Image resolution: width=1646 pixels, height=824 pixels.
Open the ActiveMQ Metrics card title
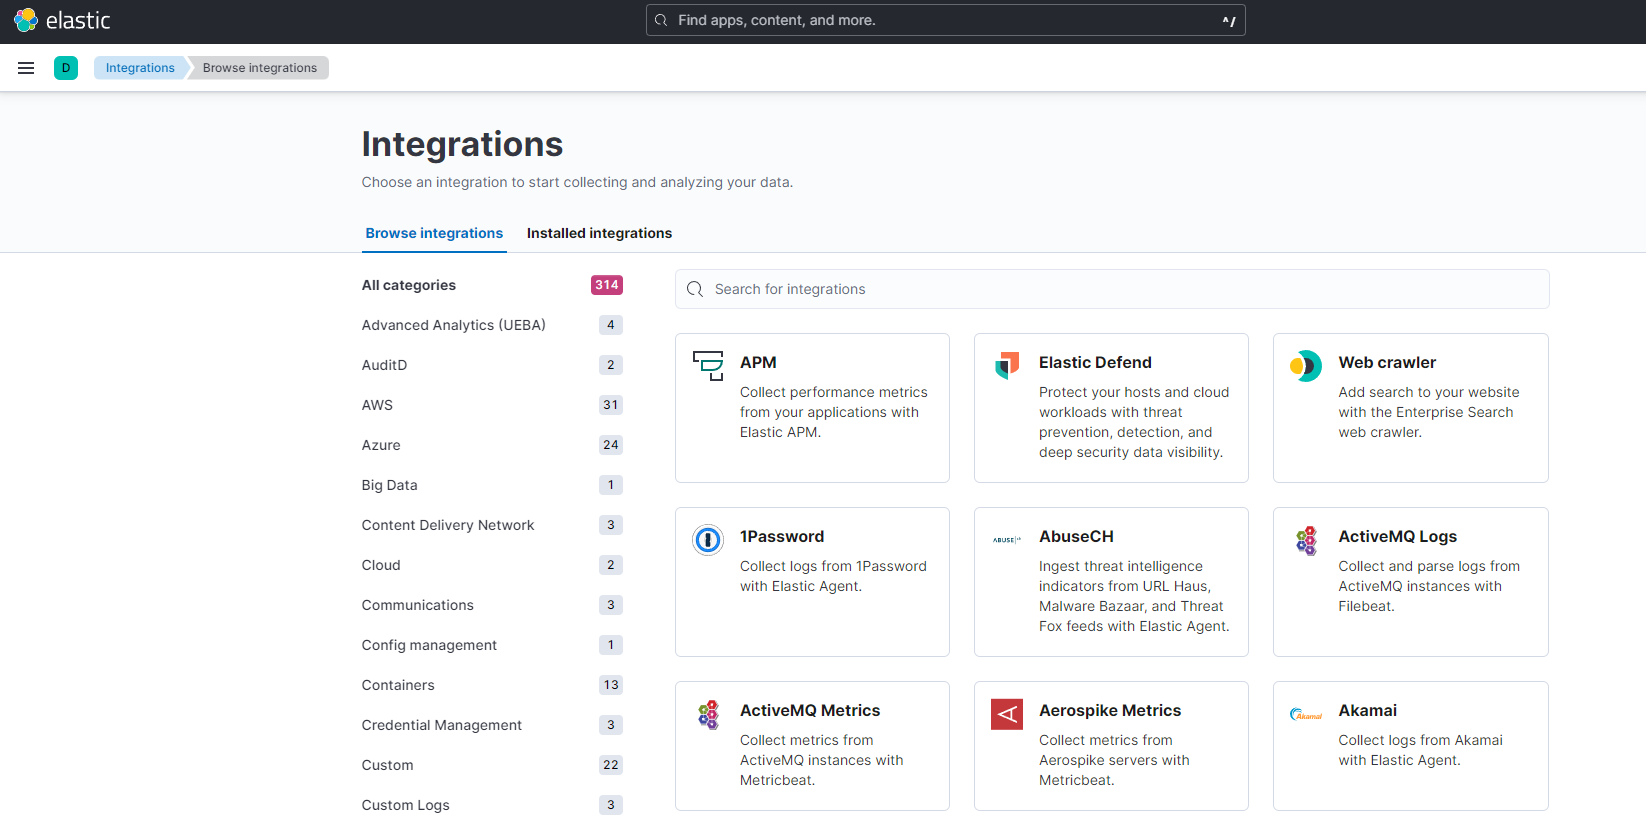pos(810,710)
